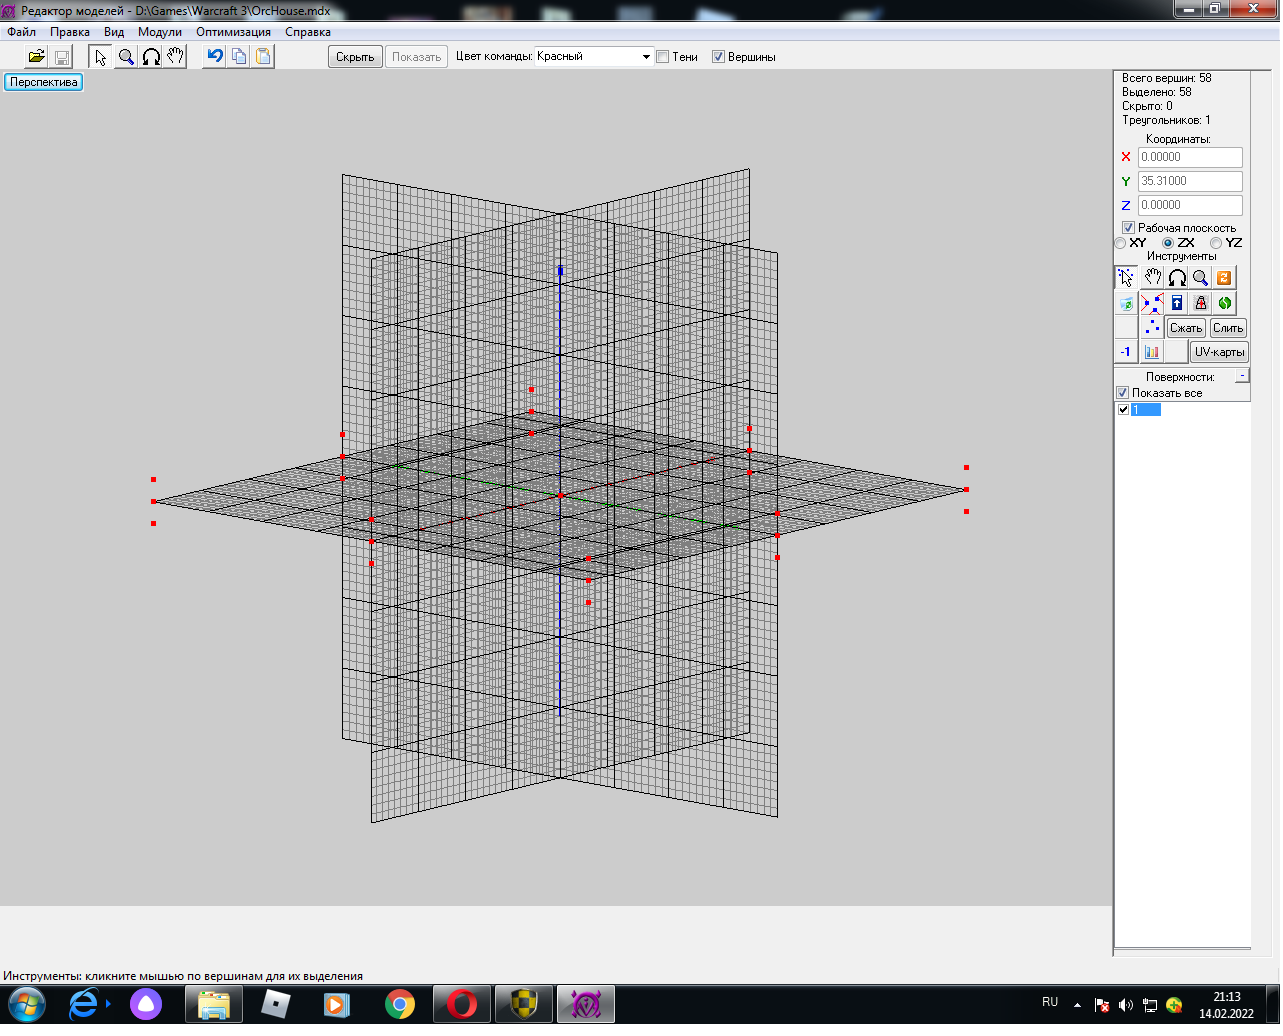Click the paste clipboard icon in toolbar
This screenshot has height=1036, width=1283.
tap(263, 57)
